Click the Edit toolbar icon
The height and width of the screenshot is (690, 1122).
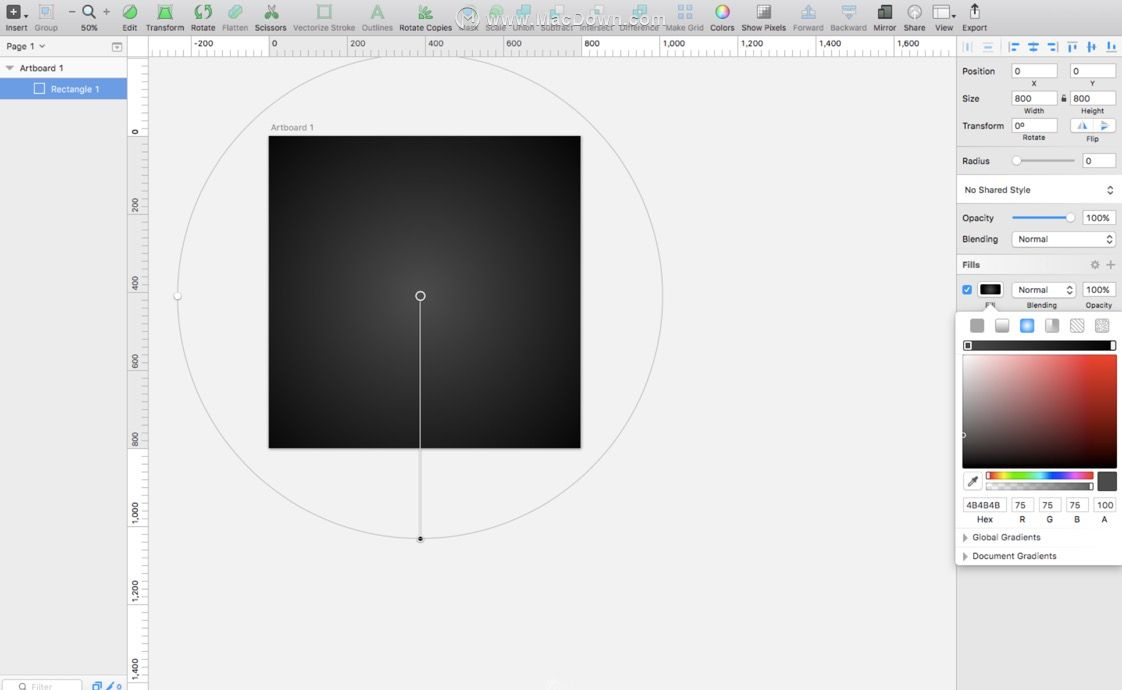130,12
